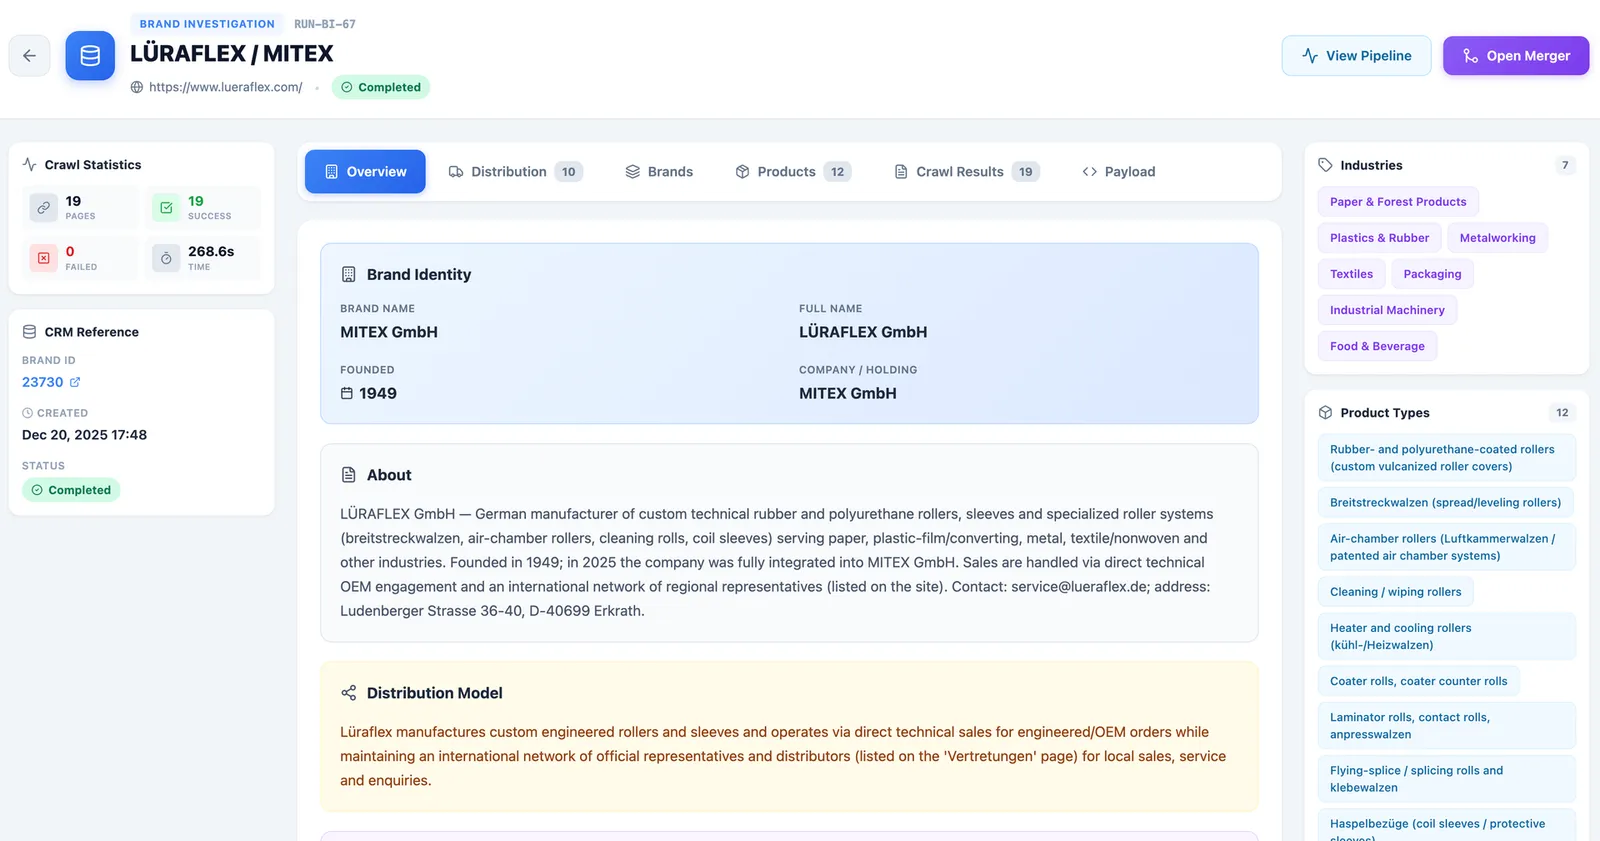The width and height of the screenshot is (1600, 841).
Task: Click the Open Merger button
Action: tap(1516, 56)
